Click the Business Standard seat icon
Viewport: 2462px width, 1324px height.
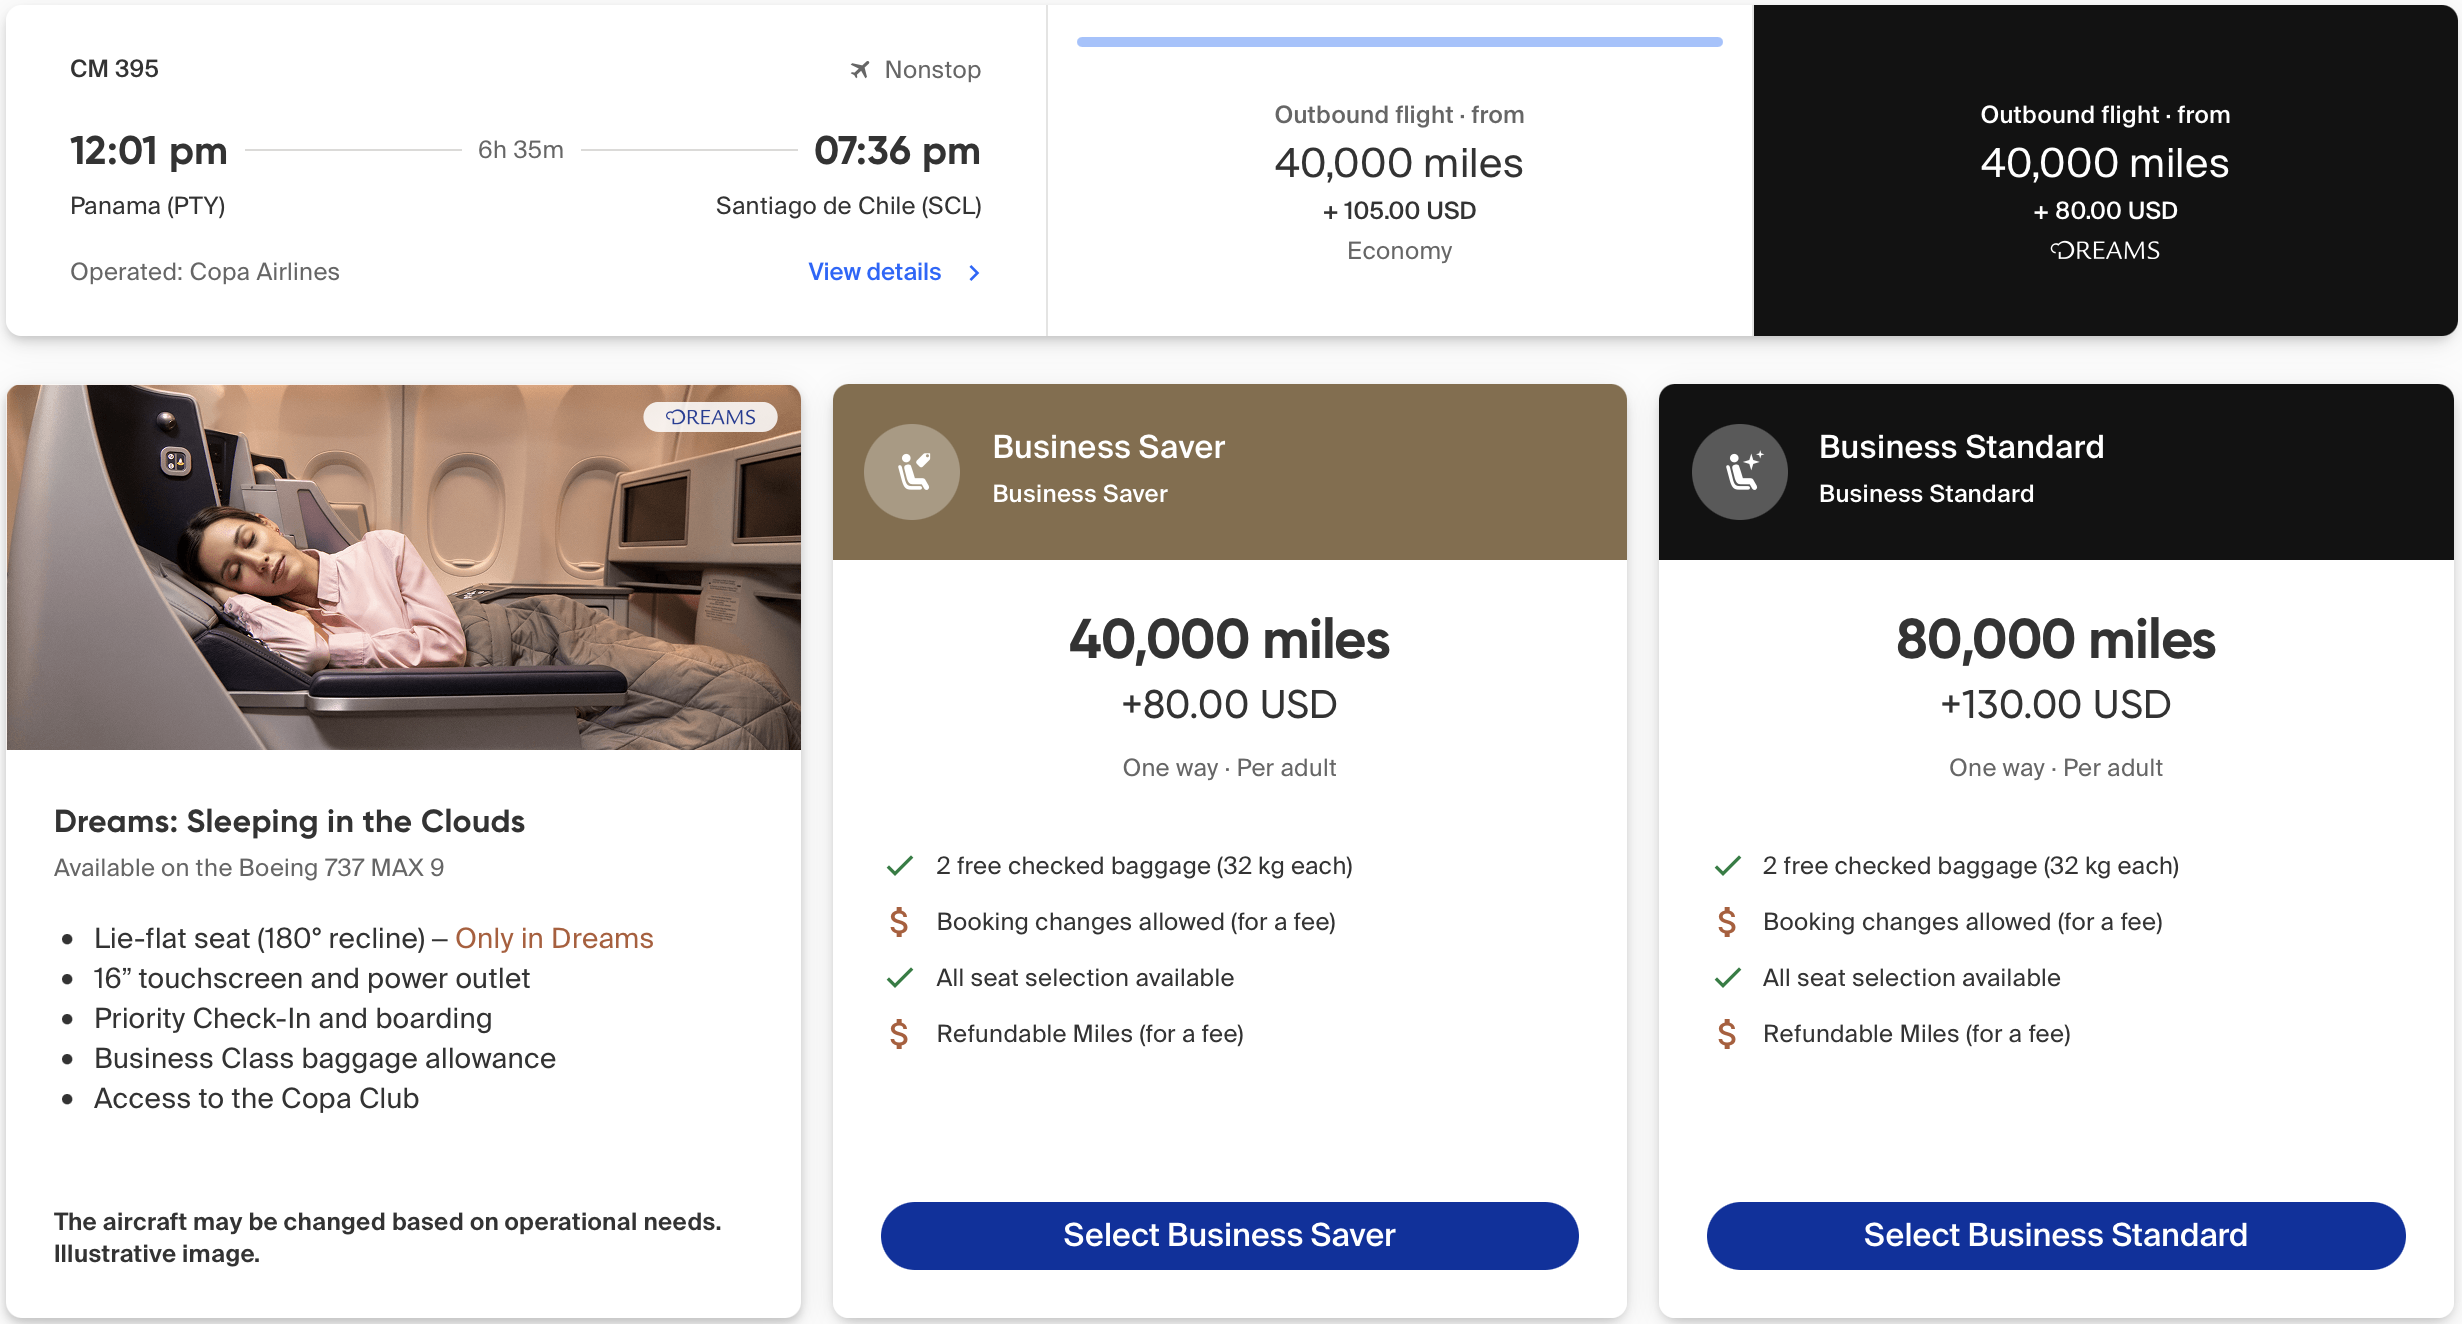point(1739,472)
